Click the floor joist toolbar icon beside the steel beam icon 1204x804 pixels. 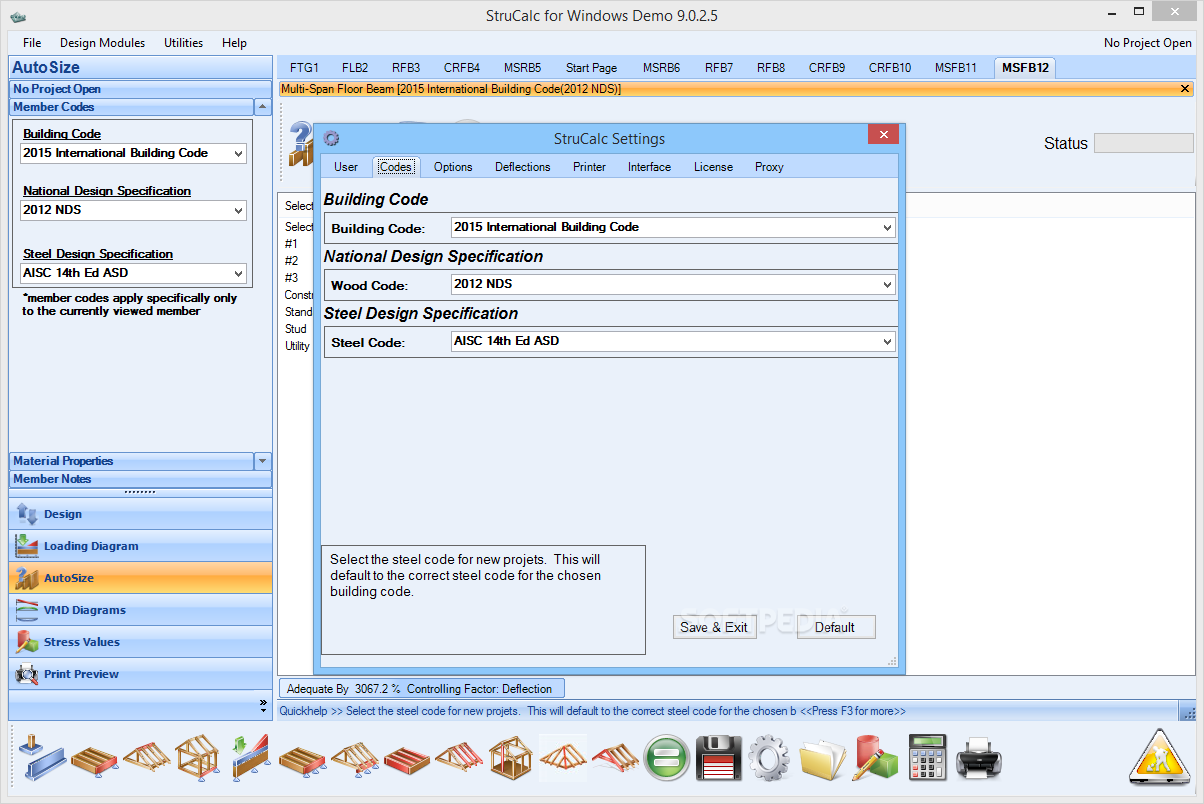[95, 759]
